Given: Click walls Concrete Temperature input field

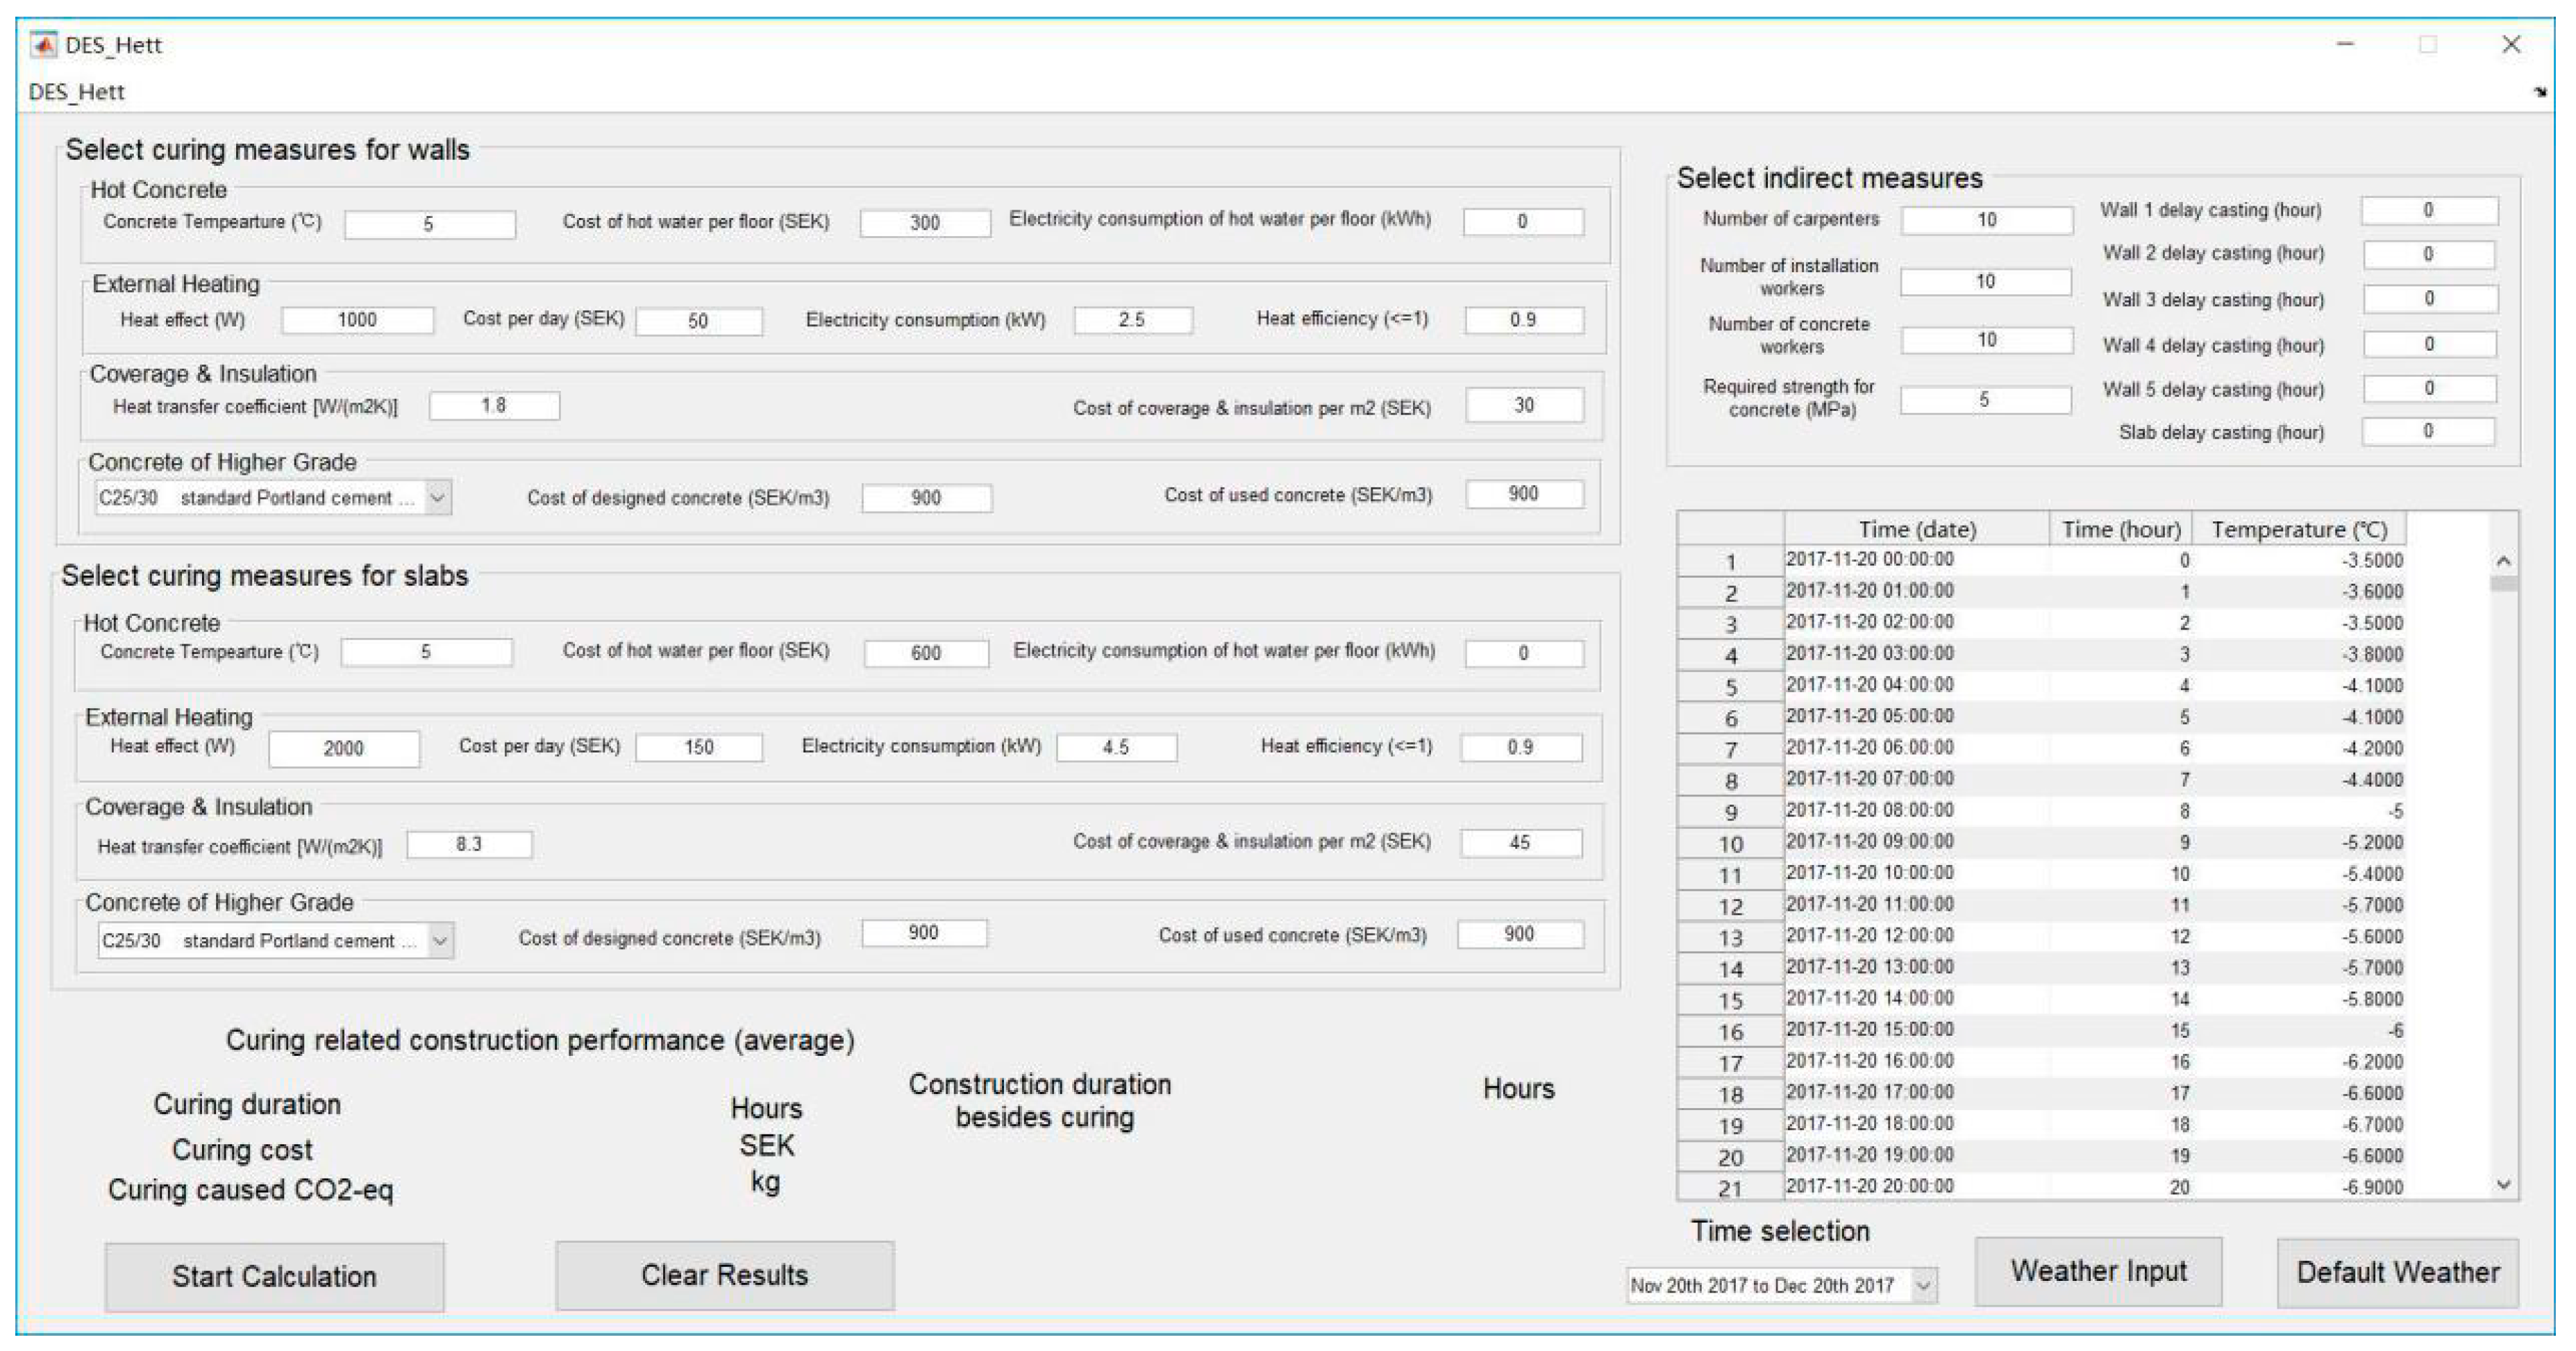Looking at the screenshot, I should point(430,224).
